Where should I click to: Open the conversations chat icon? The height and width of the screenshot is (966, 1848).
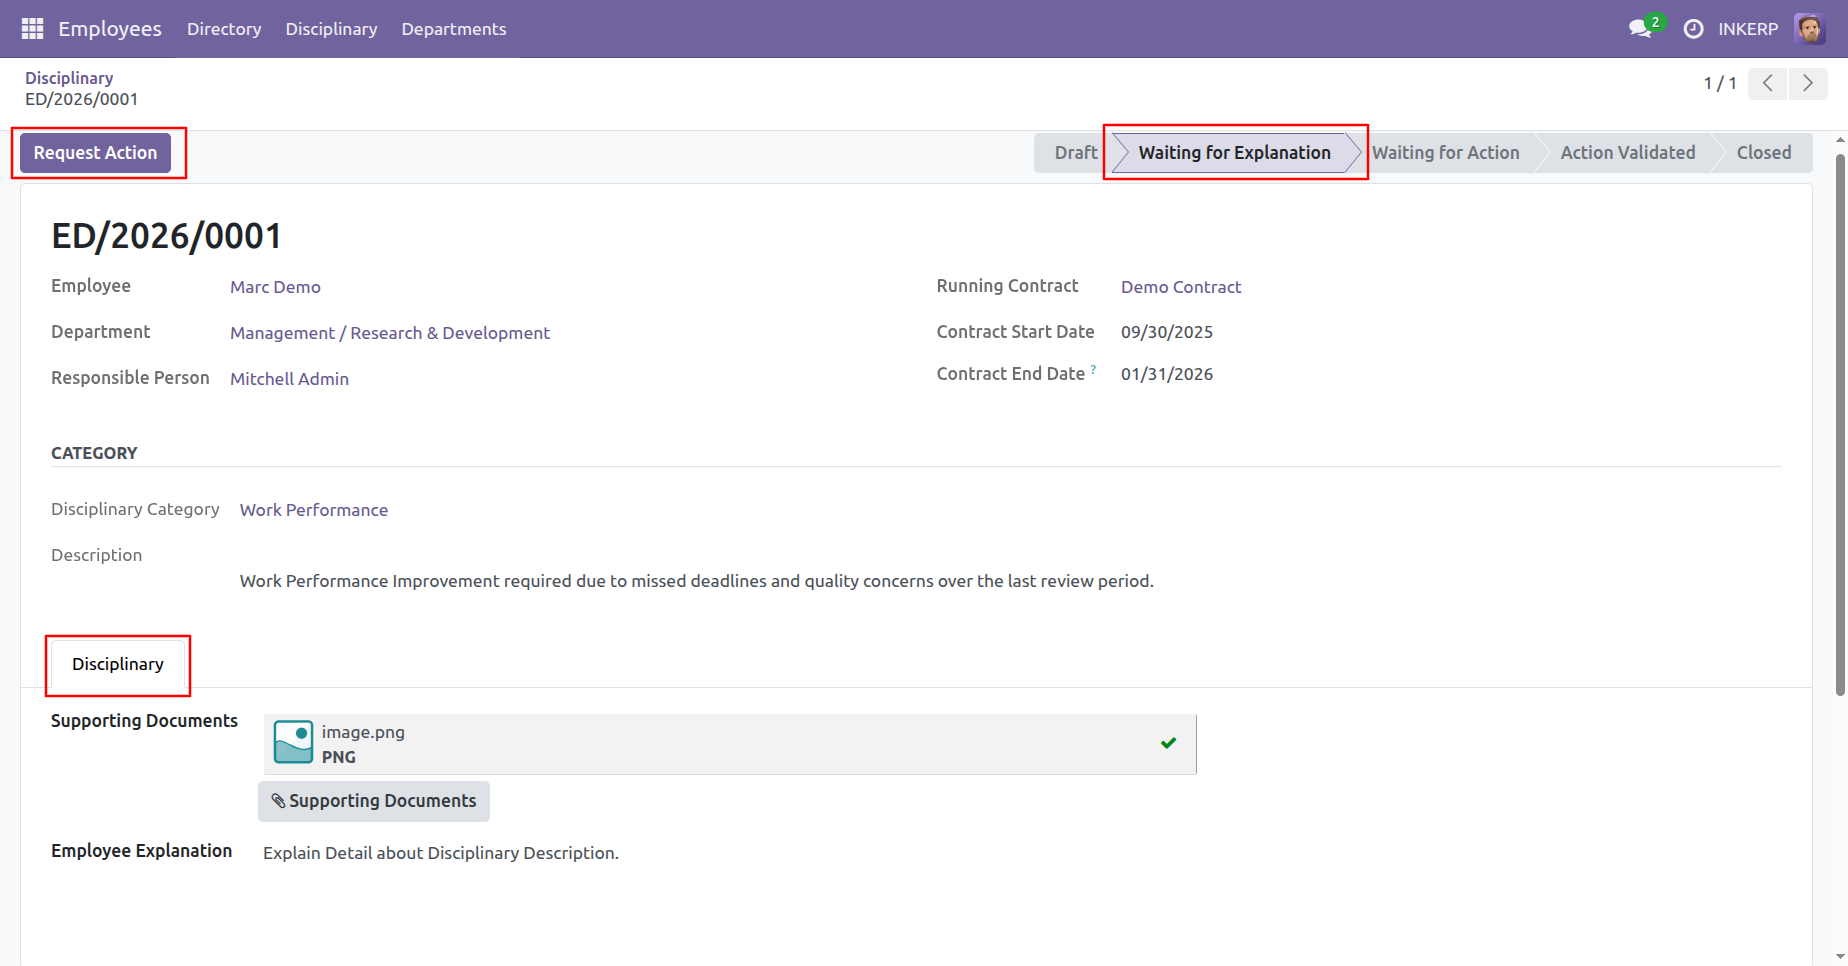pyautogui.click(x=1640, y=29)
